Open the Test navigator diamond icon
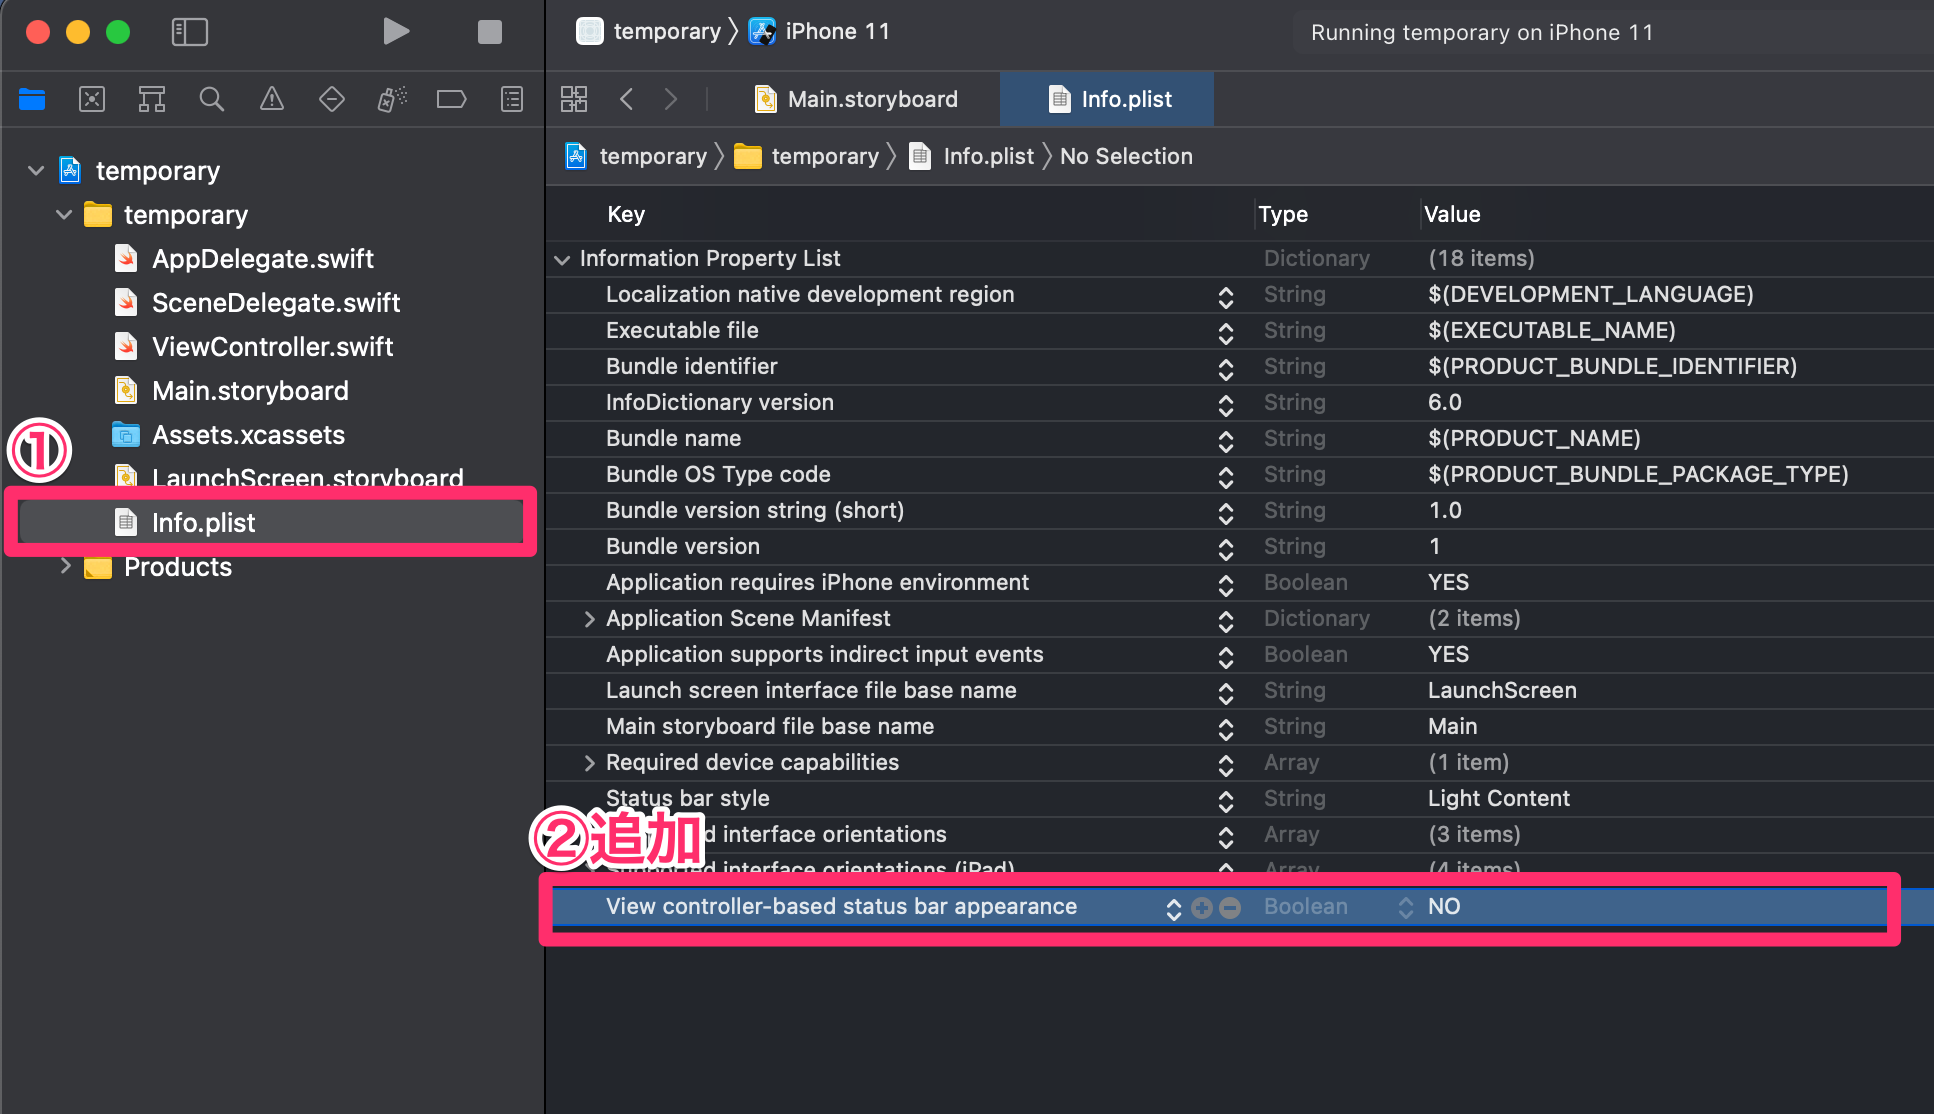Image resolution: width=1934 pixels, height=1114 pixels. (x=331, y=99)
